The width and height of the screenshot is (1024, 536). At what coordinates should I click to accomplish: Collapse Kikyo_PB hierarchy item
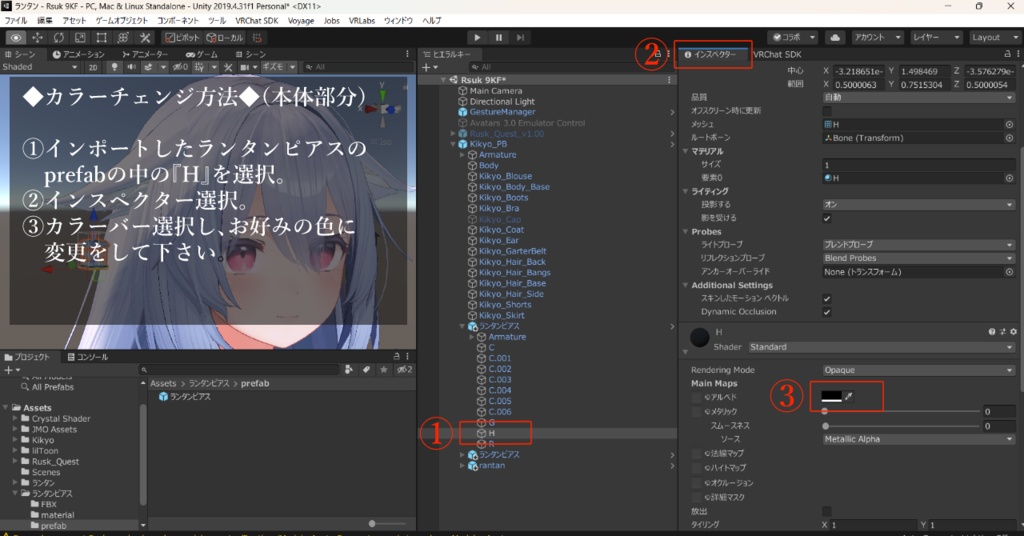[x=453, y=144]
